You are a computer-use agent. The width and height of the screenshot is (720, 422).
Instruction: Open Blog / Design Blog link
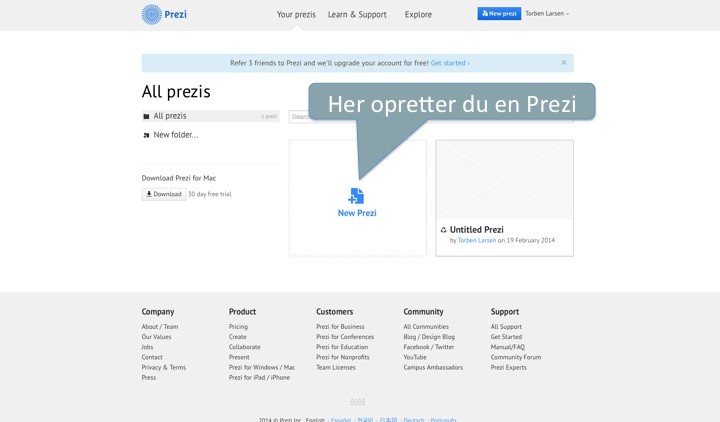coord(429,337)
